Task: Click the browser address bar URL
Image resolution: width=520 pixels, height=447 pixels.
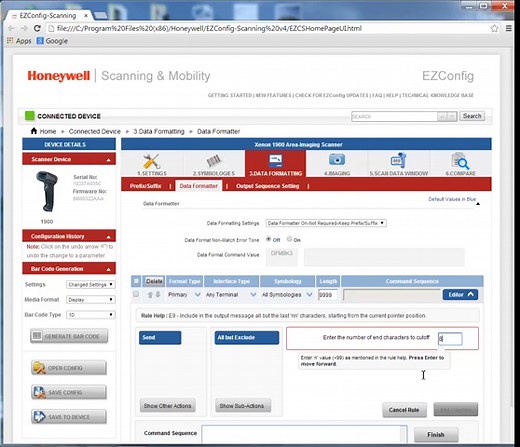Action: pyautogui.click(x=209, y=28)
